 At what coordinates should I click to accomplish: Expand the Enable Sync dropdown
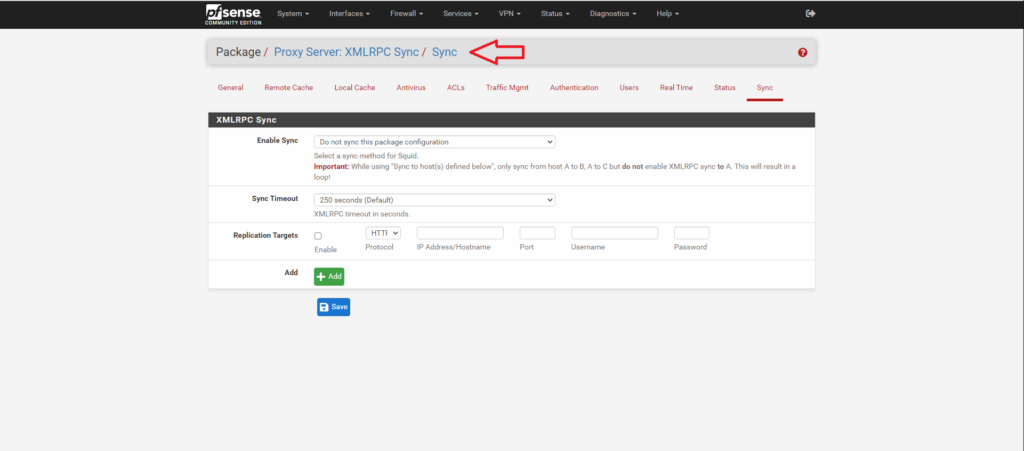pos(434,143)
